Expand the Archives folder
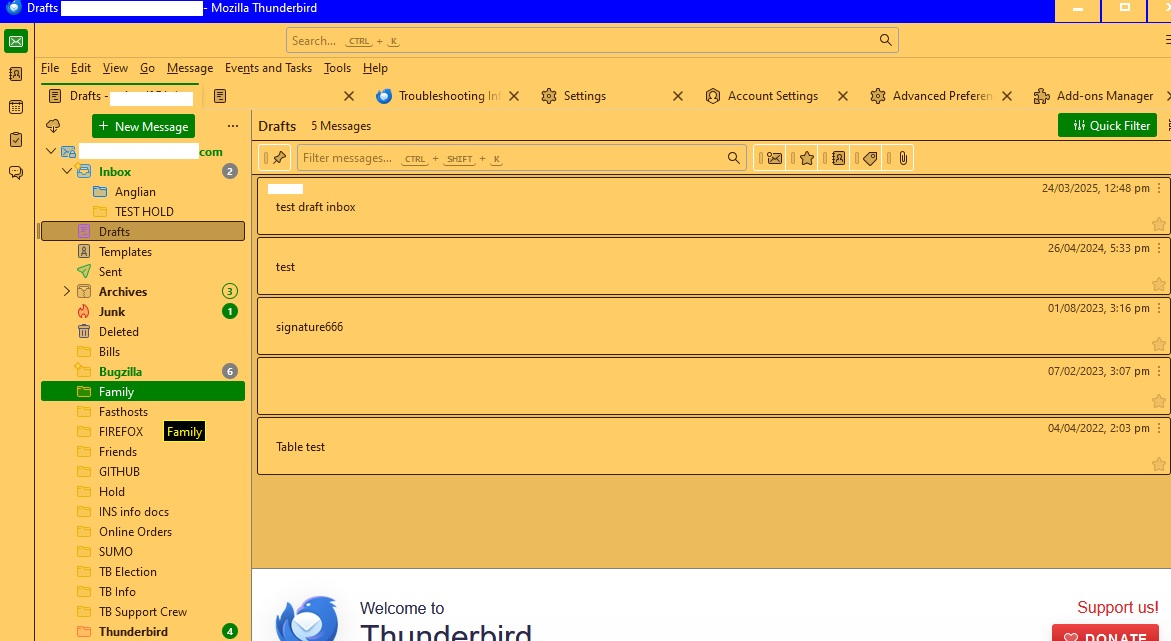Screen dimensions: 1171x641 (x=67, y=291)
